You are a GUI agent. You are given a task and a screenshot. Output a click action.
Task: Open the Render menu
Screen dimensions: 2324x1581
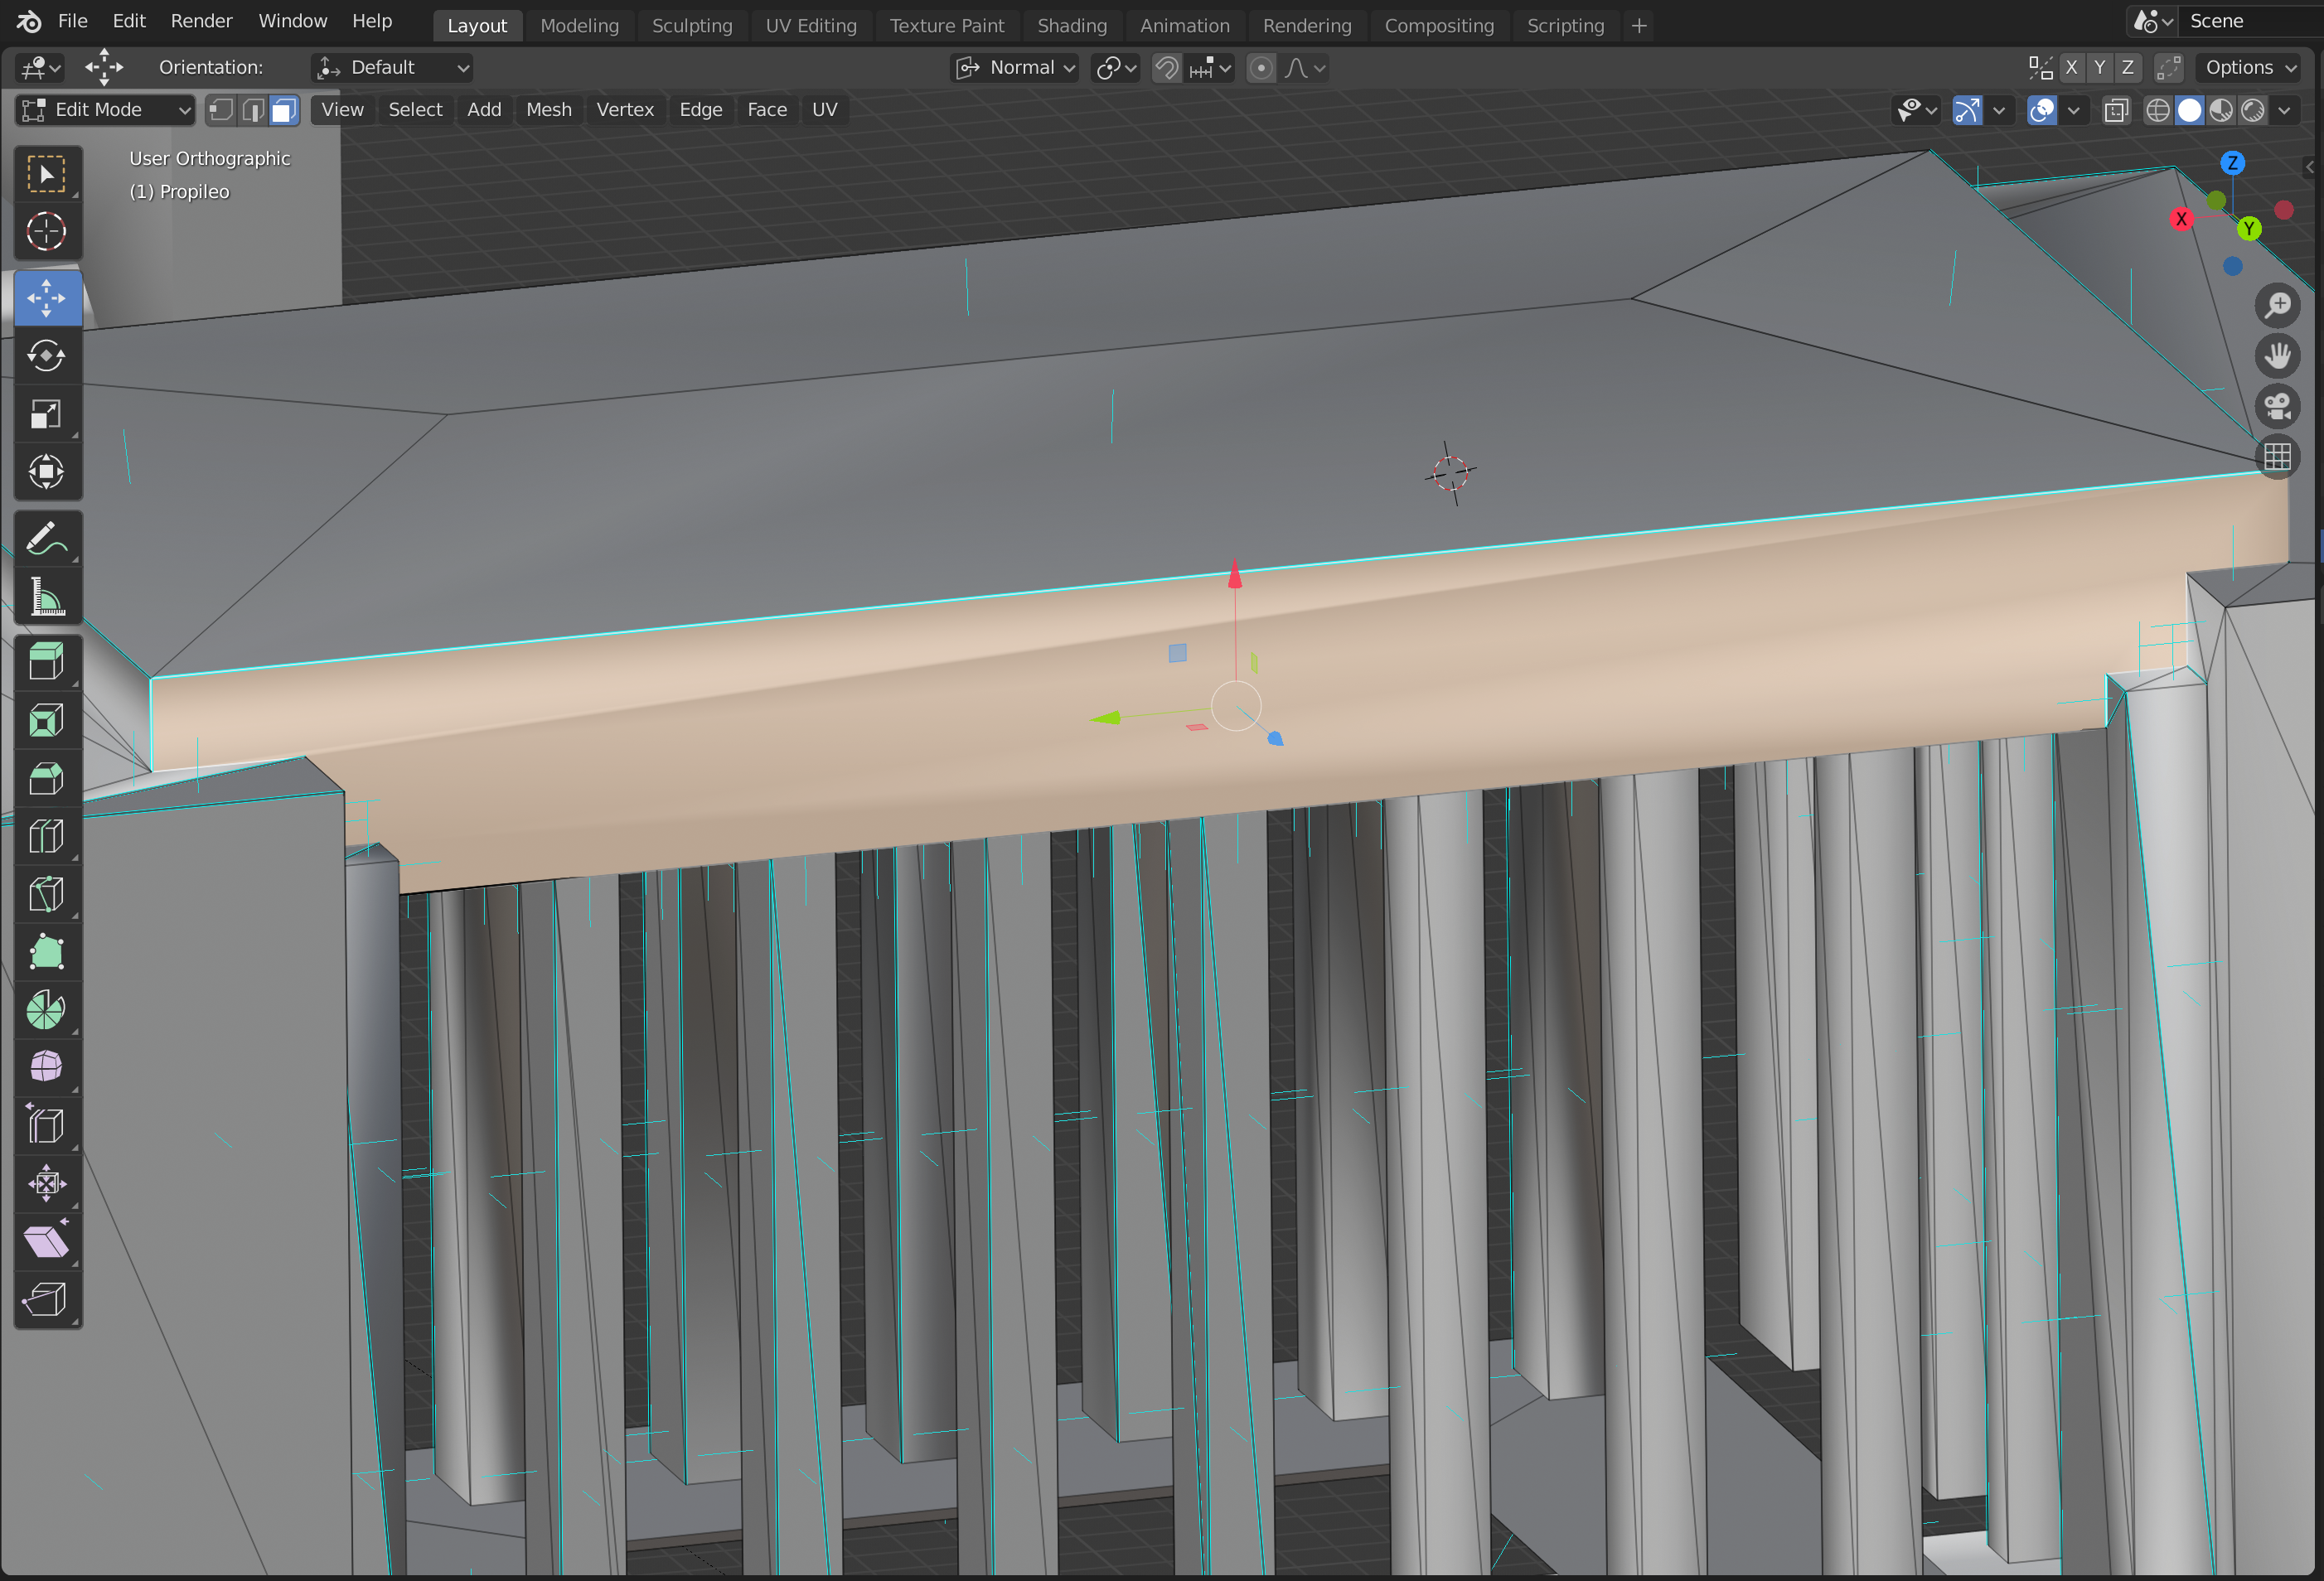(x=201, y=21)
